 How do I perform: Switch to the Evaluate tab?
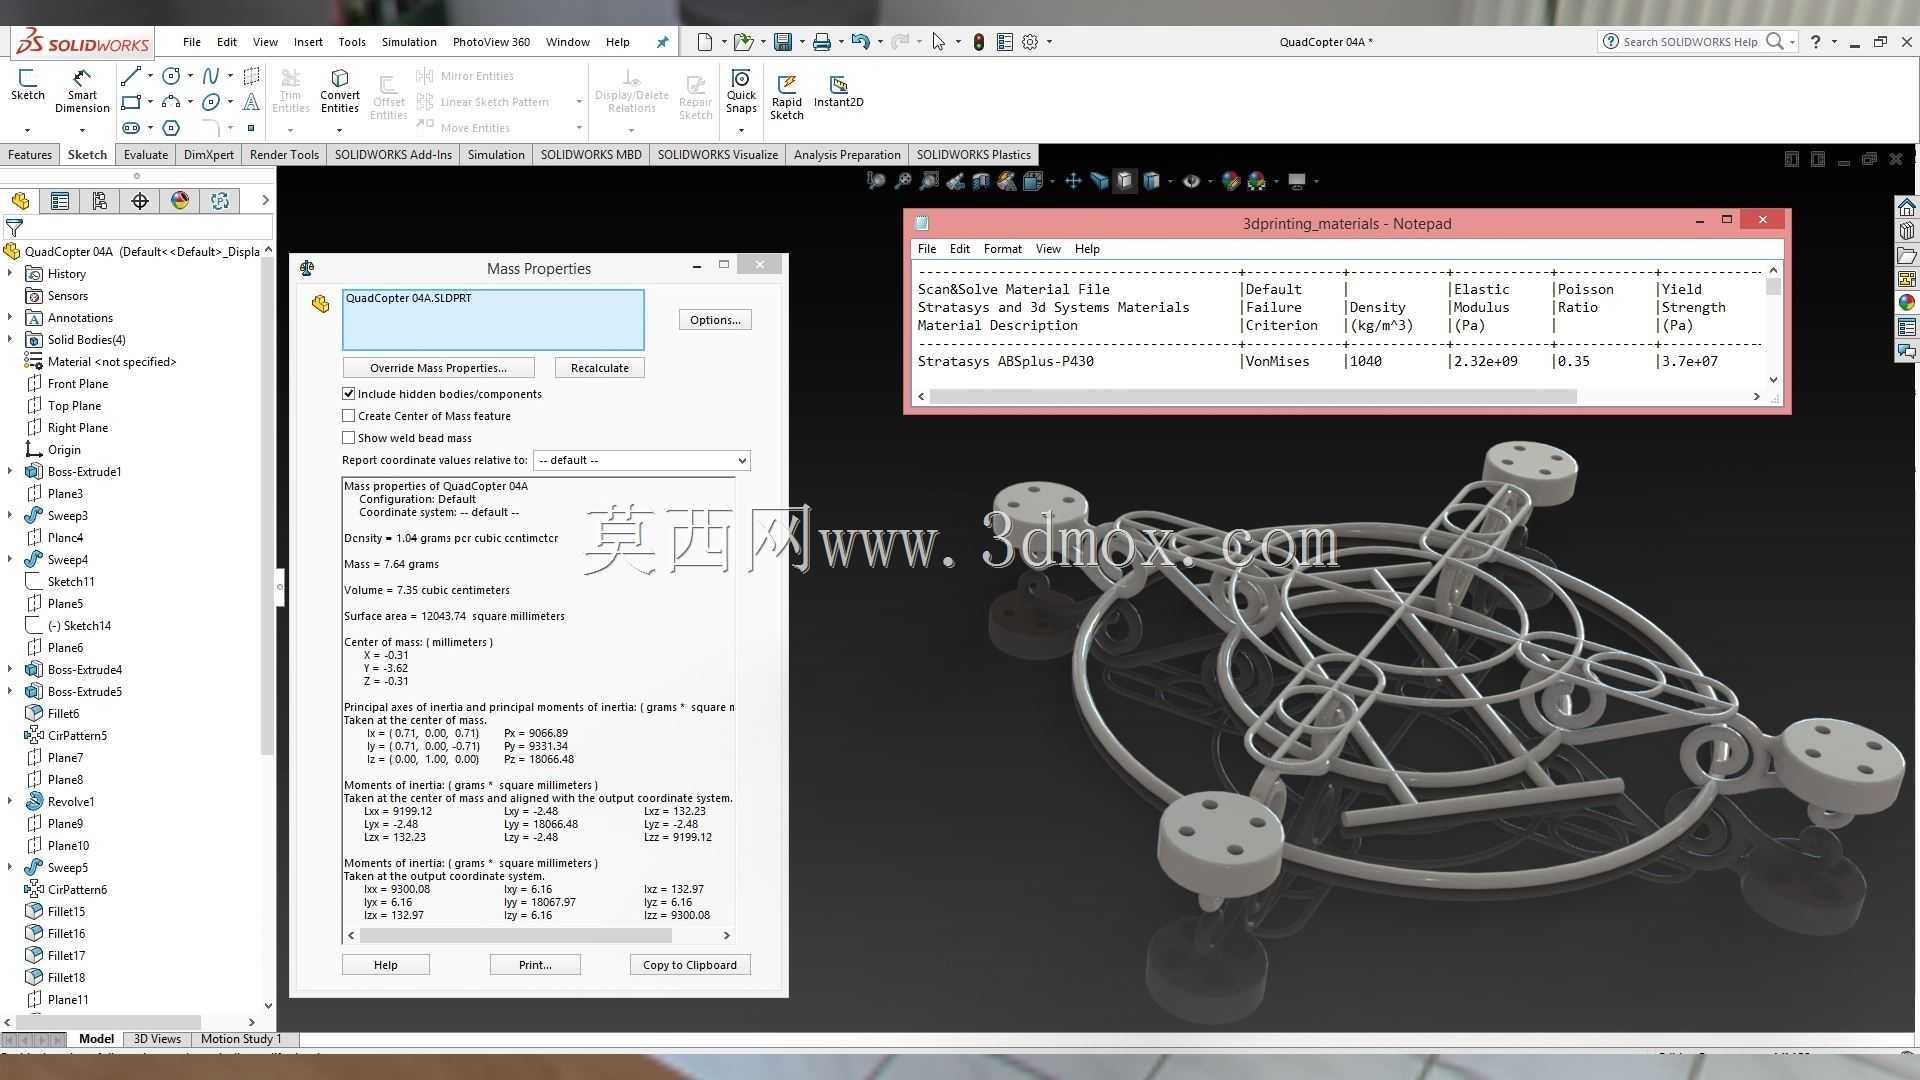(146, 155)
